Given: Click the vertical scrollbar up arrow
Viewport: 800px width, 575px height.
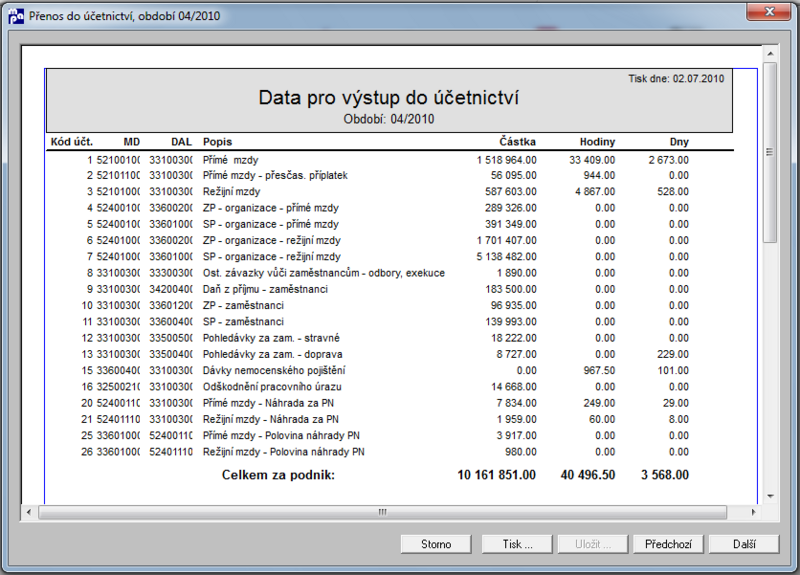Looking at the screenshot, I should coord(770,53).
